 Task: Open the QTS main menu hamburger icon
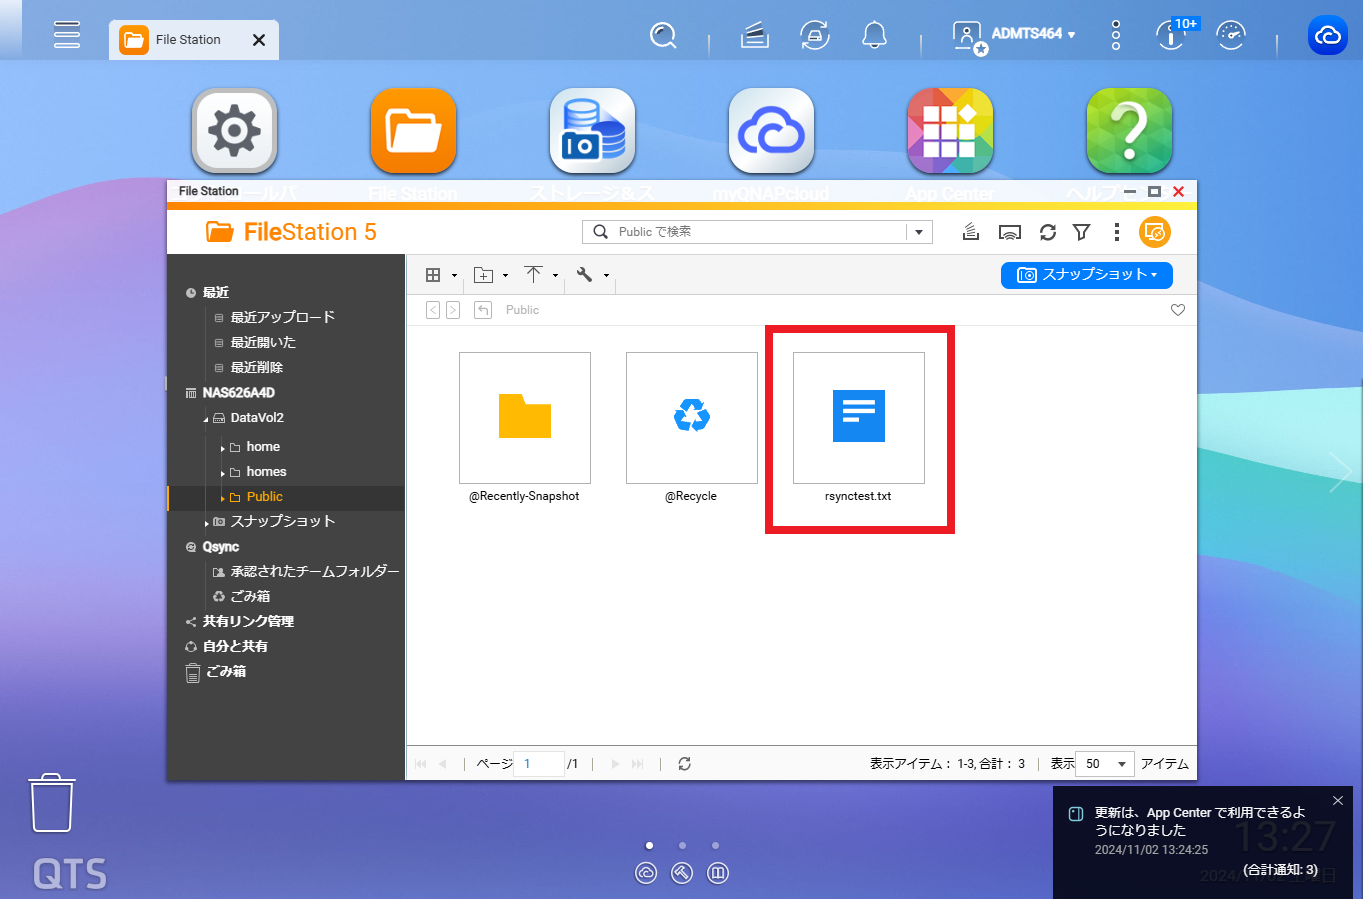point(67,34)
